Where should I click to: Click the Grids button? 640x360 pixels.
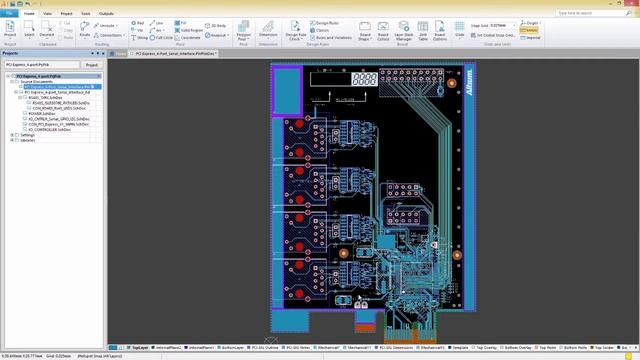point(460,29)
